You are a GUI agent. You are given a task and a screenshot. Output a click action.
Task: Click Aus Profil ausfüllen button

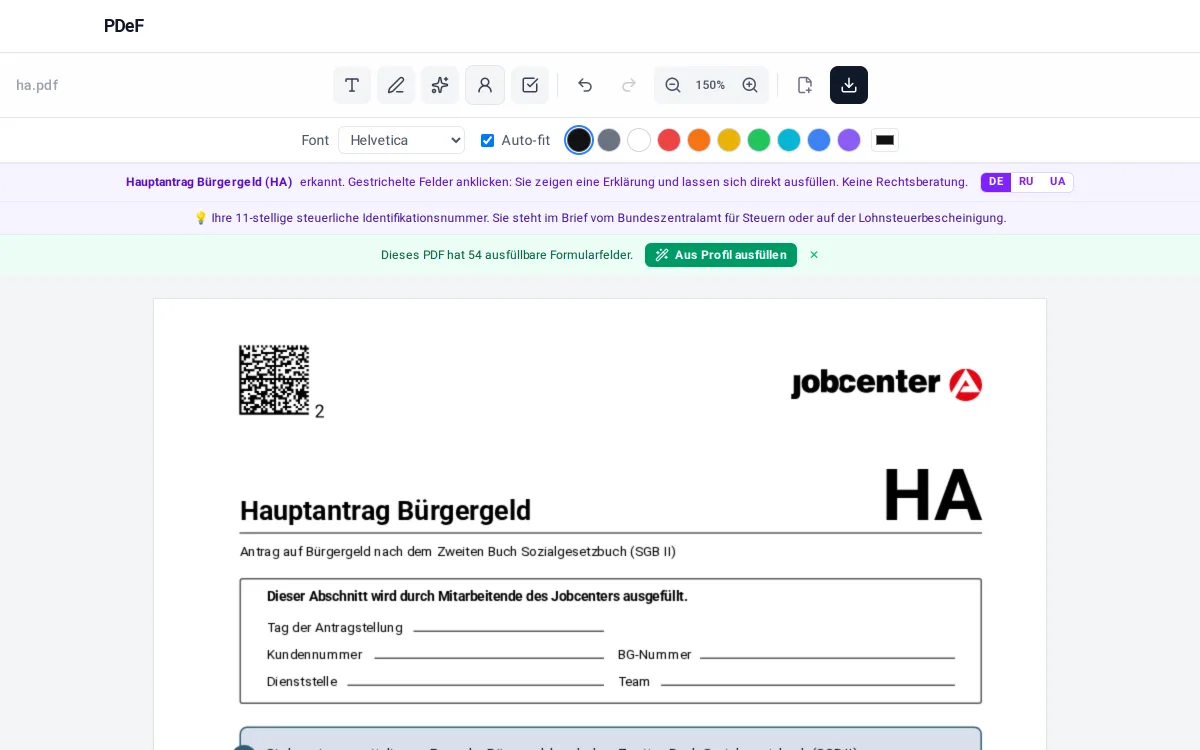tap(721, 255)
